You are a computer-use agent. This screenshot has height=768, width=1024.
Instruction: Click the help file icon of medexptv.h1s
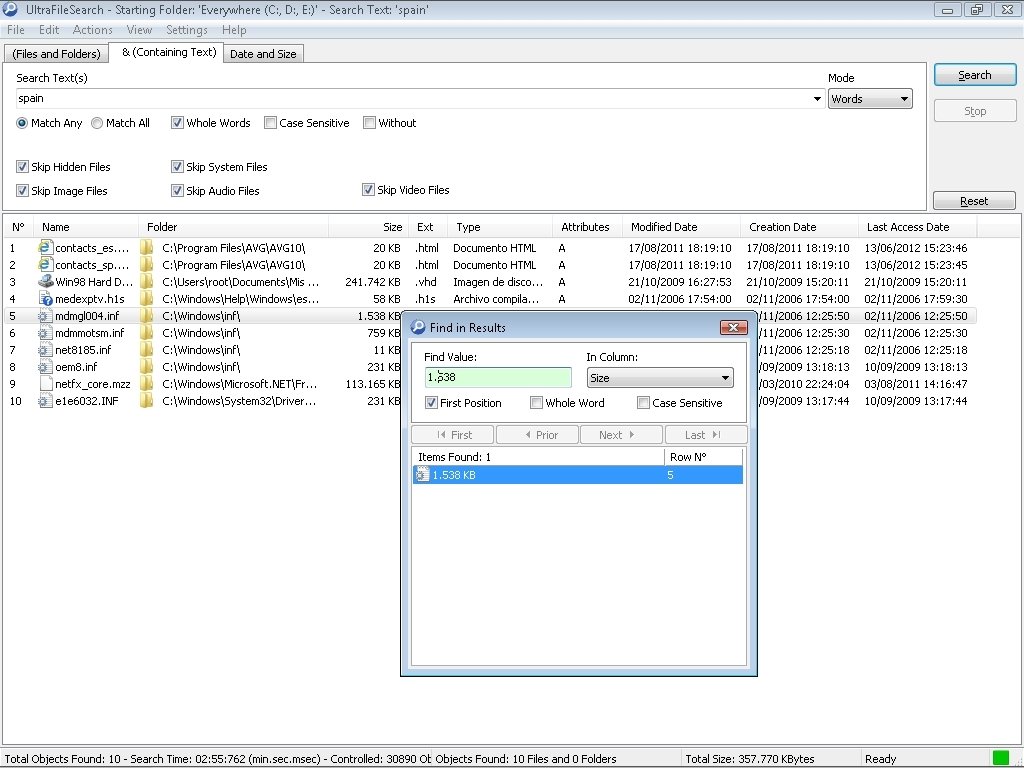(45, 298)
